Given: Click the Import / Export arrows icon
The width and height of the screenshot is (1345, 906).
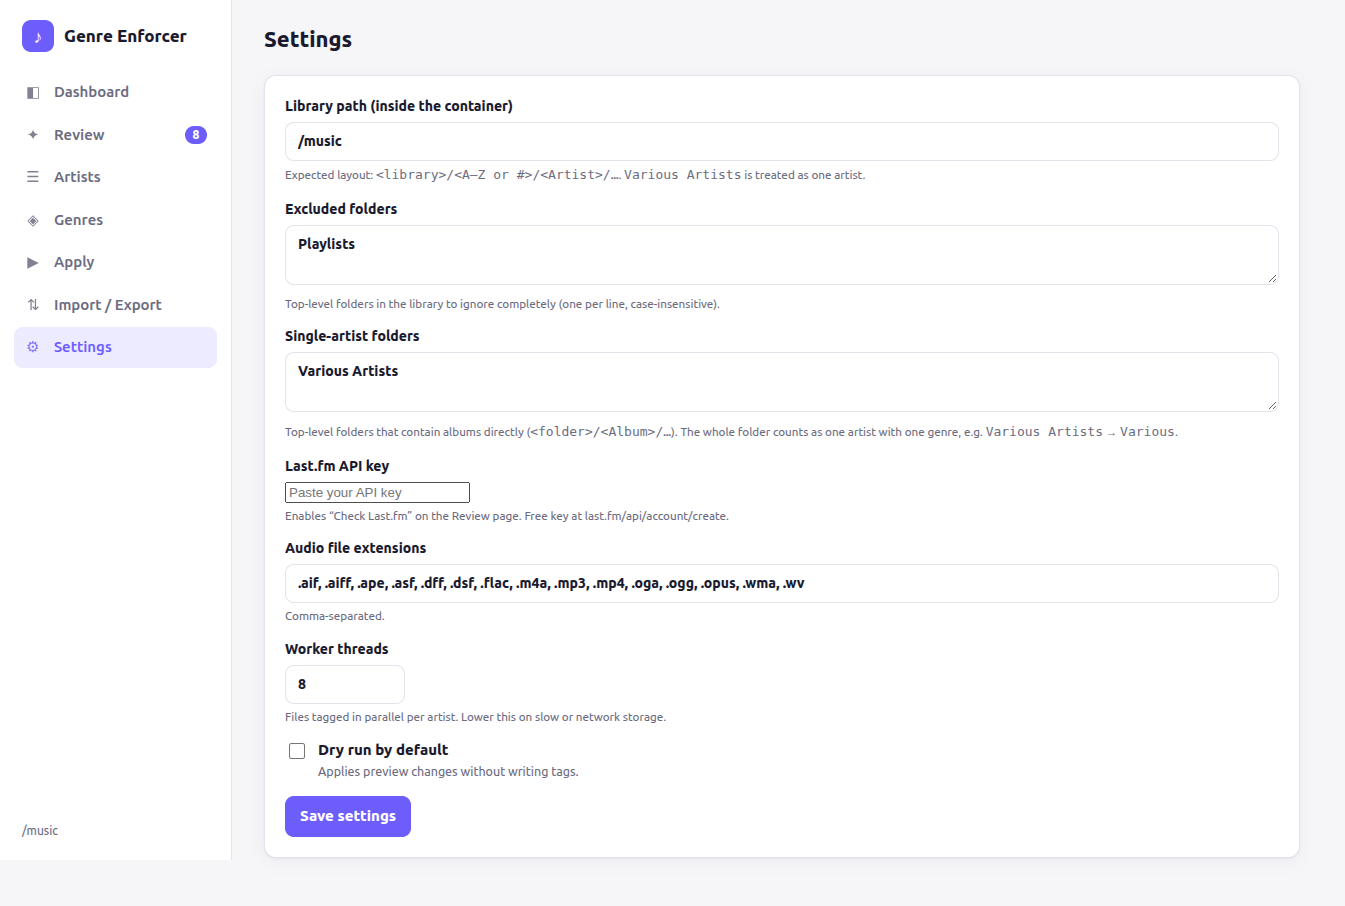Looking at the screenshot, I should click(33, 305).
